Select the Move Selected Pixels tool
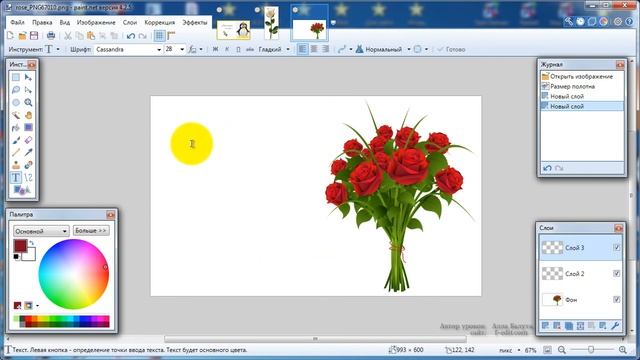The height and width of the screenshot is (360, 640). point(28,77)
